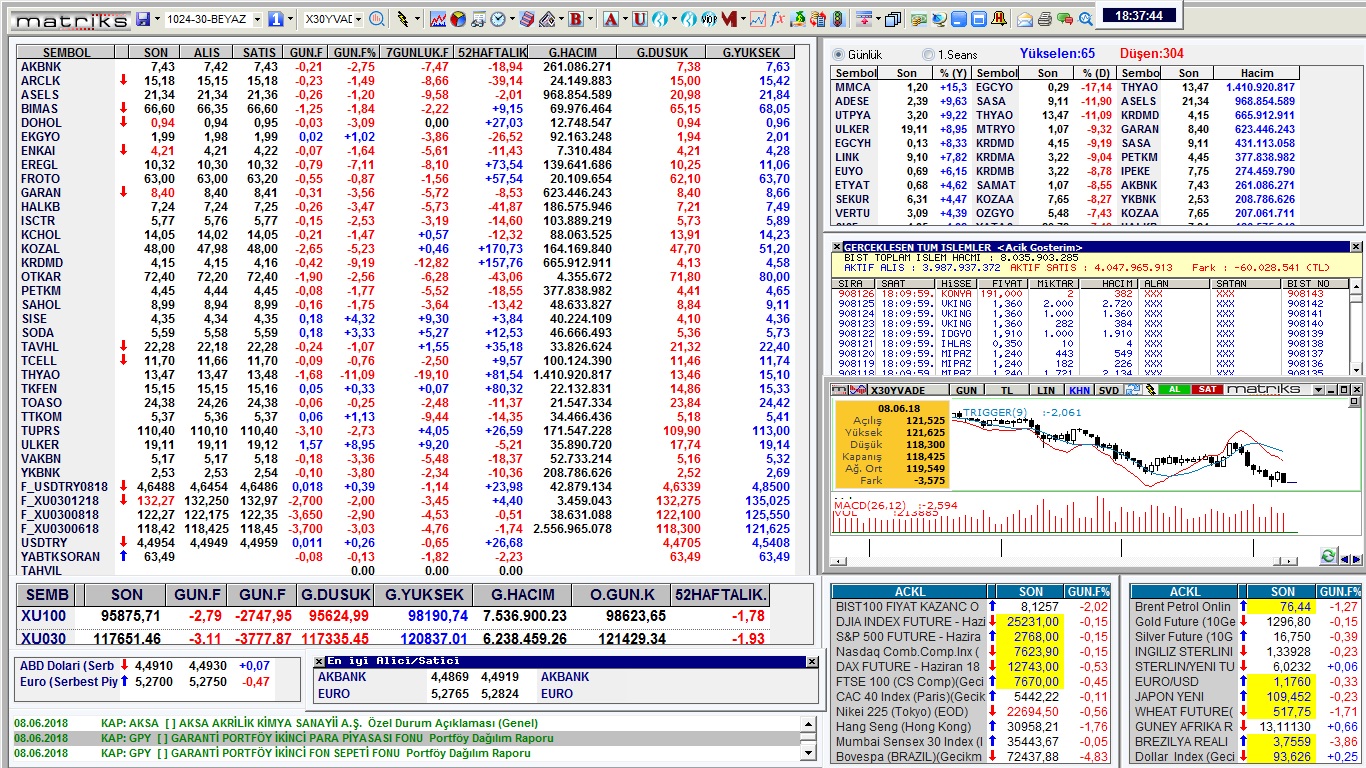
Task: Click the trades panel scrollbar down arrow
Action: pyautogui.click(x=1357, y=369)
